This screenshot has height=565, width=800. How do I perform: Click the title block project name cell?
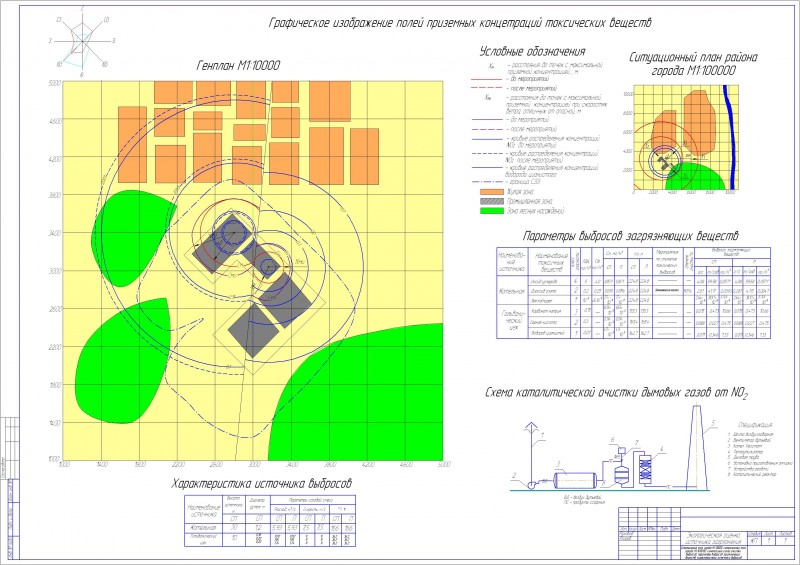tap(713, 538)
